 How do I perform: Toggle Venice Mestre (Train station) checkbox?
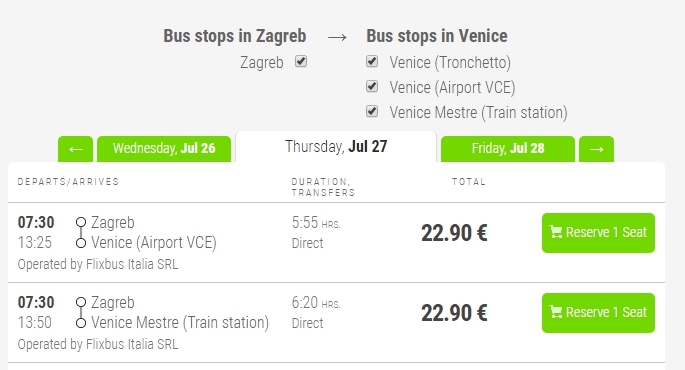[x=372, y=111]
